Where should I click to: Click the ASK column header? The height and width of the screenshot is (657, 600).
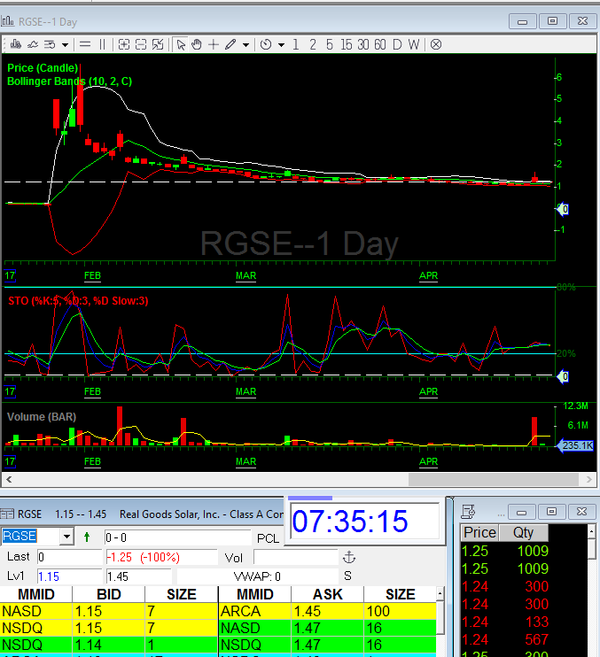(x=328, y=595)
